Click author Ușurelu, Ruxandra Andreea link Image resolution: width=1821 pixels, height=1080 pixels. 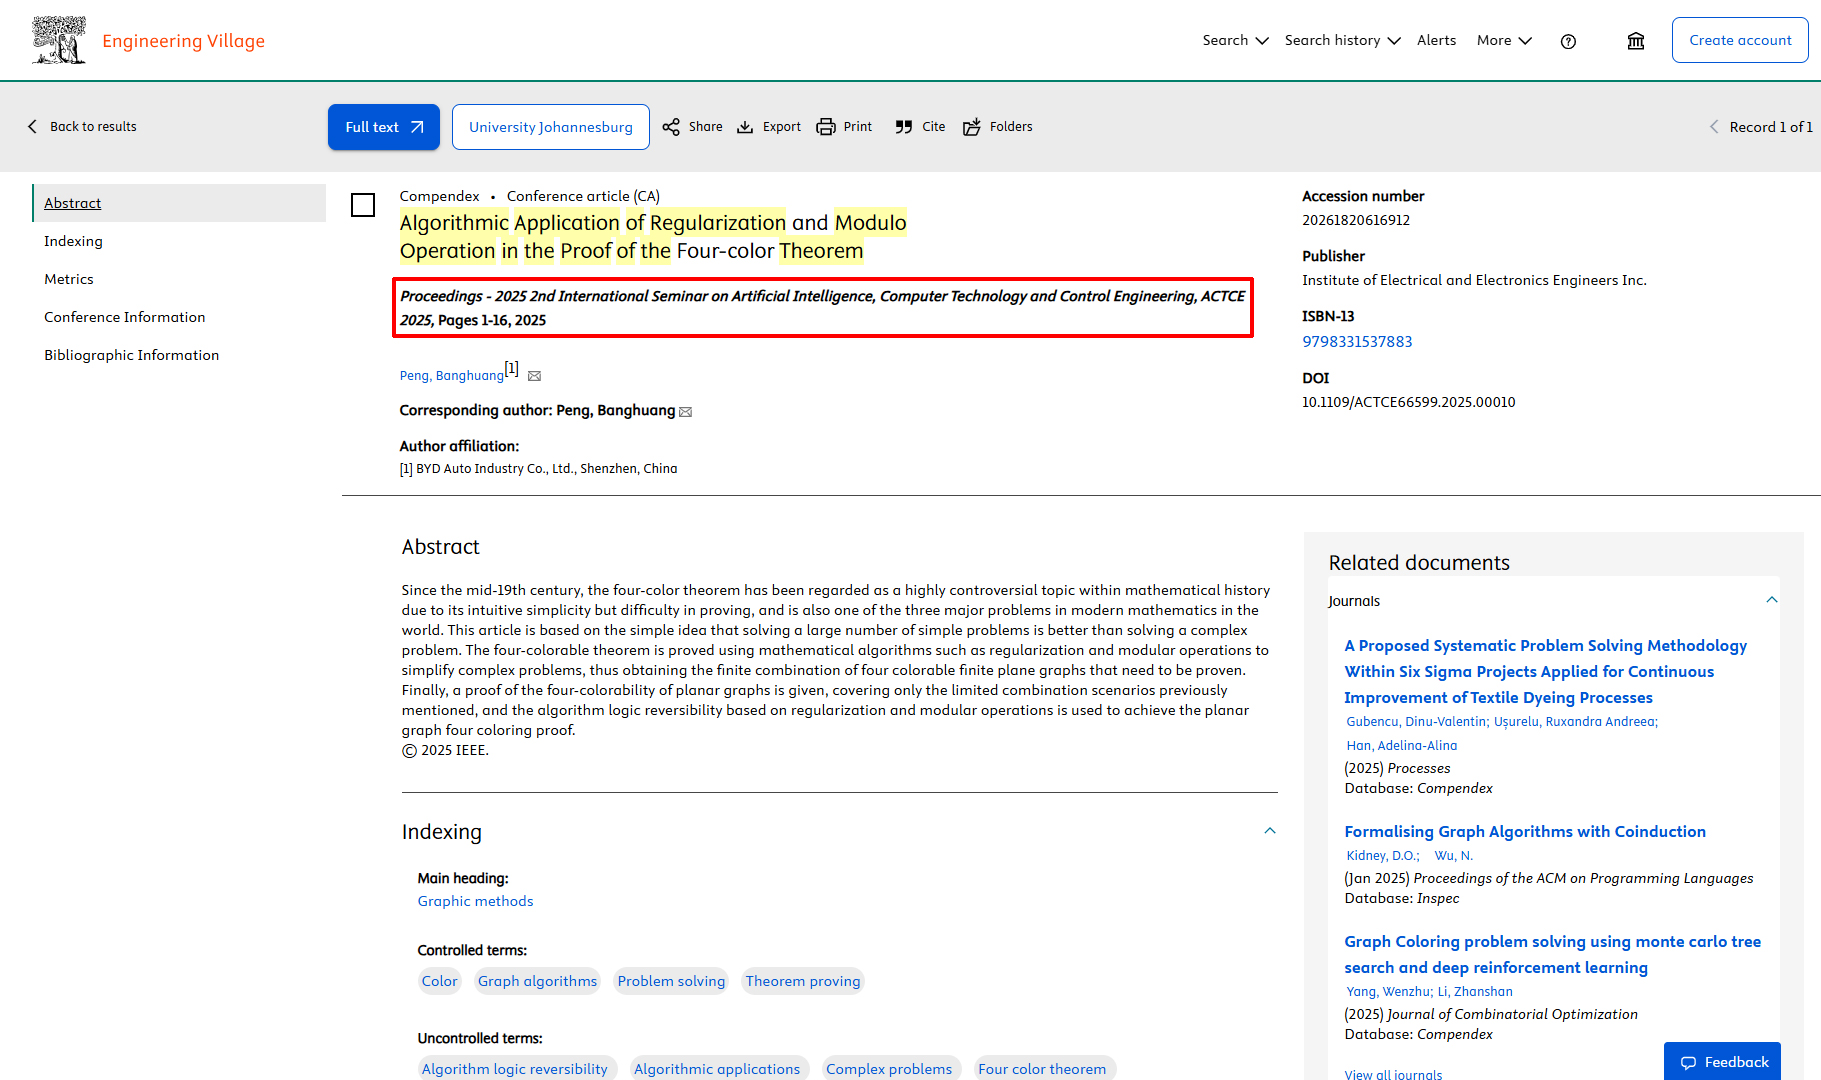pyautogui.click(x=1576, y=722)
